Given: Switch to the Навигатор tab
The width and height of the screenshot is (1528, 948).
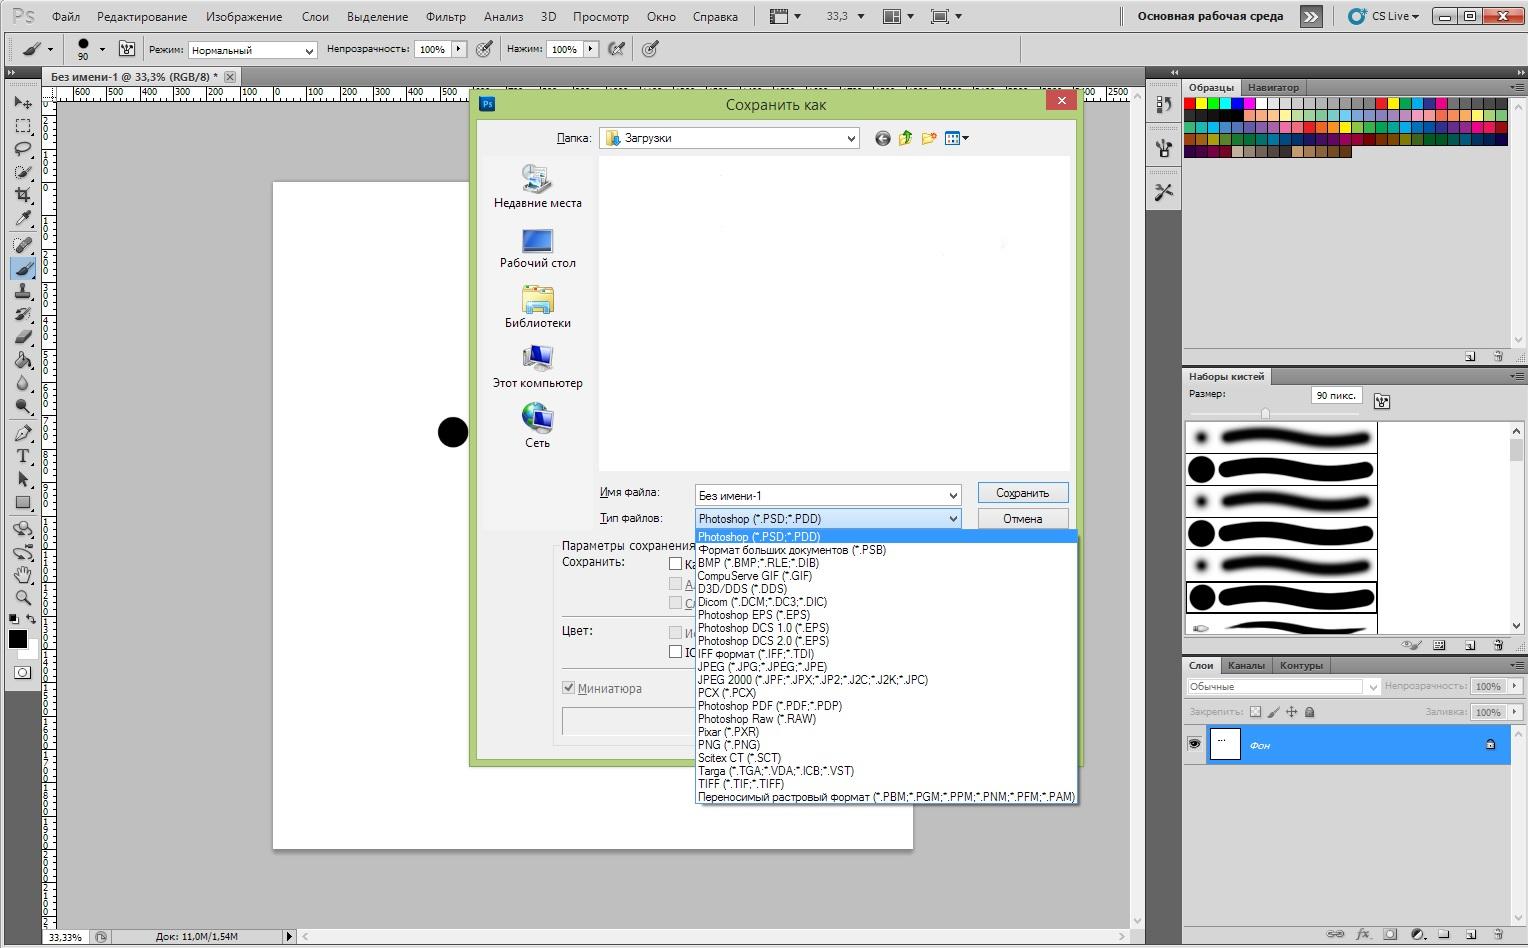Looking at the screenshot, I should pos(1273,87).
